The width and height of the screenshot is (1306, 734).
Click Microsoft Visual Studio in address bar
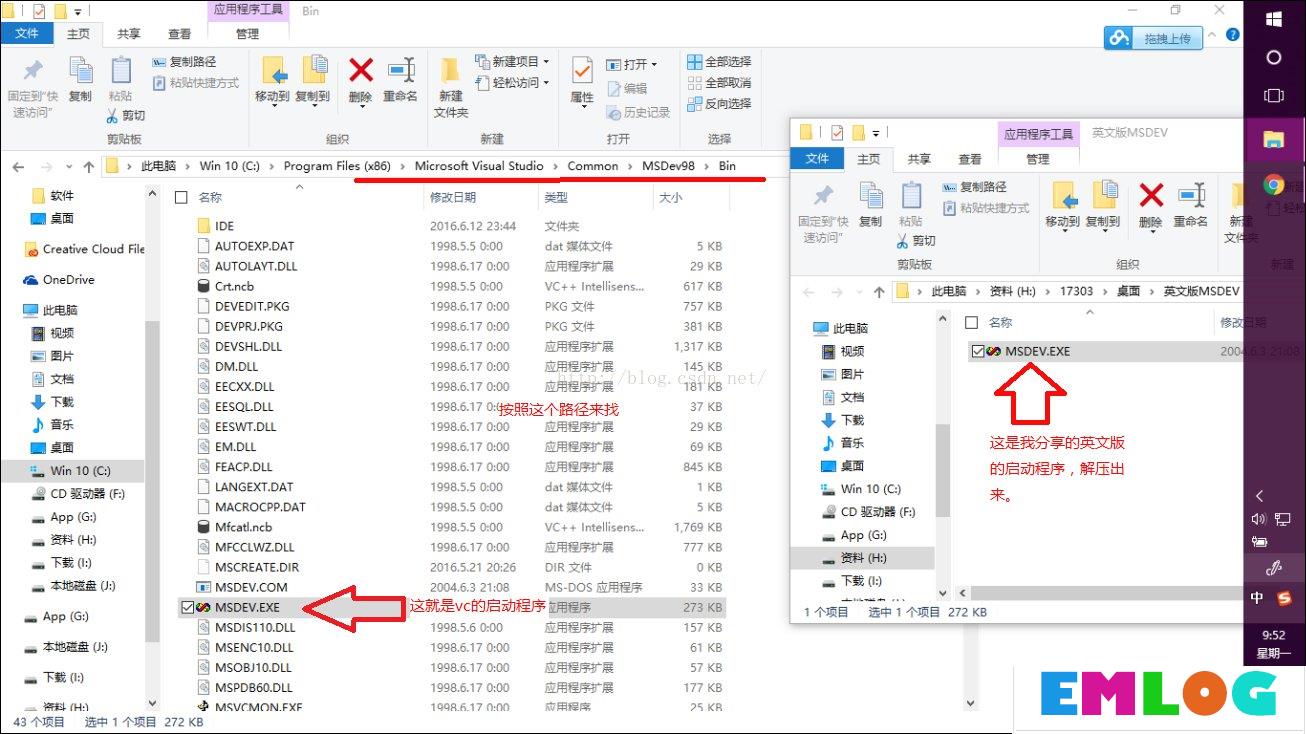479,166
